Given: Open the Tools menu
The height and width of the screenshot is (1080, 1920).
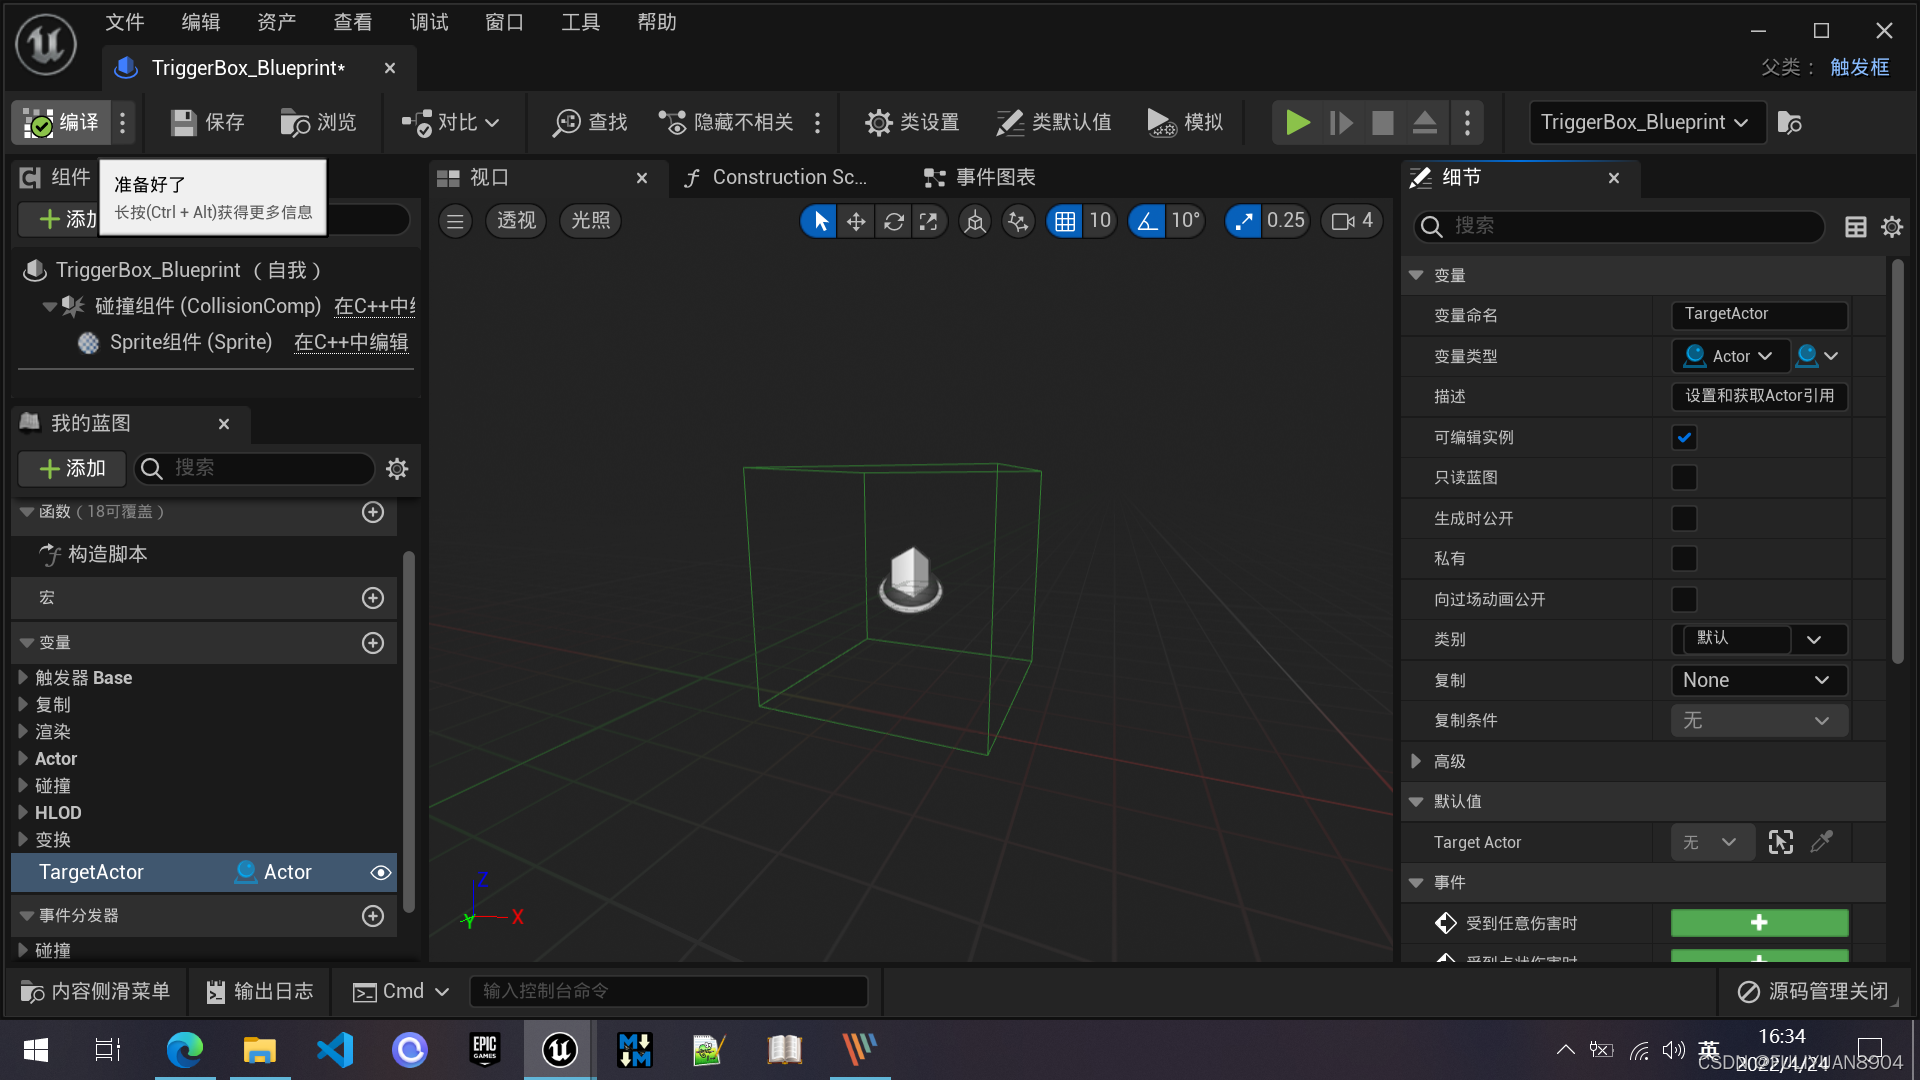Looking at the screenshot, I should tap(580, 22).
